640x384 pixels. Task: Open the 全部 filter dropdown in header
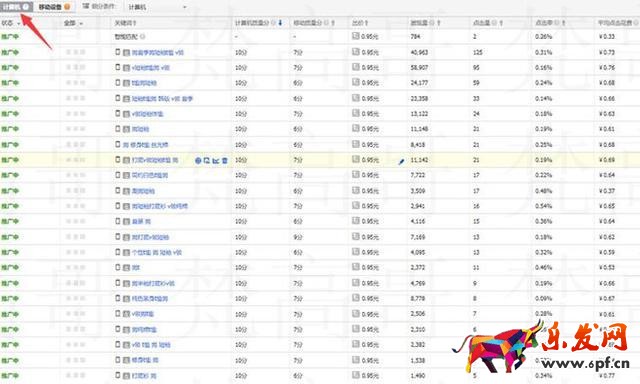coord(73,23)
